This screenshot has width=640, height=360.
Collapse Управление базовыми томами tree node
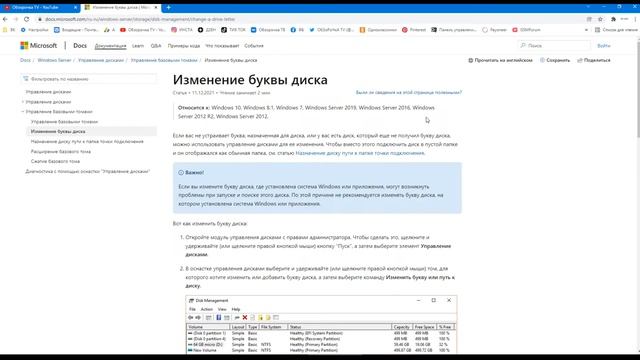click(x=23, y=111)
